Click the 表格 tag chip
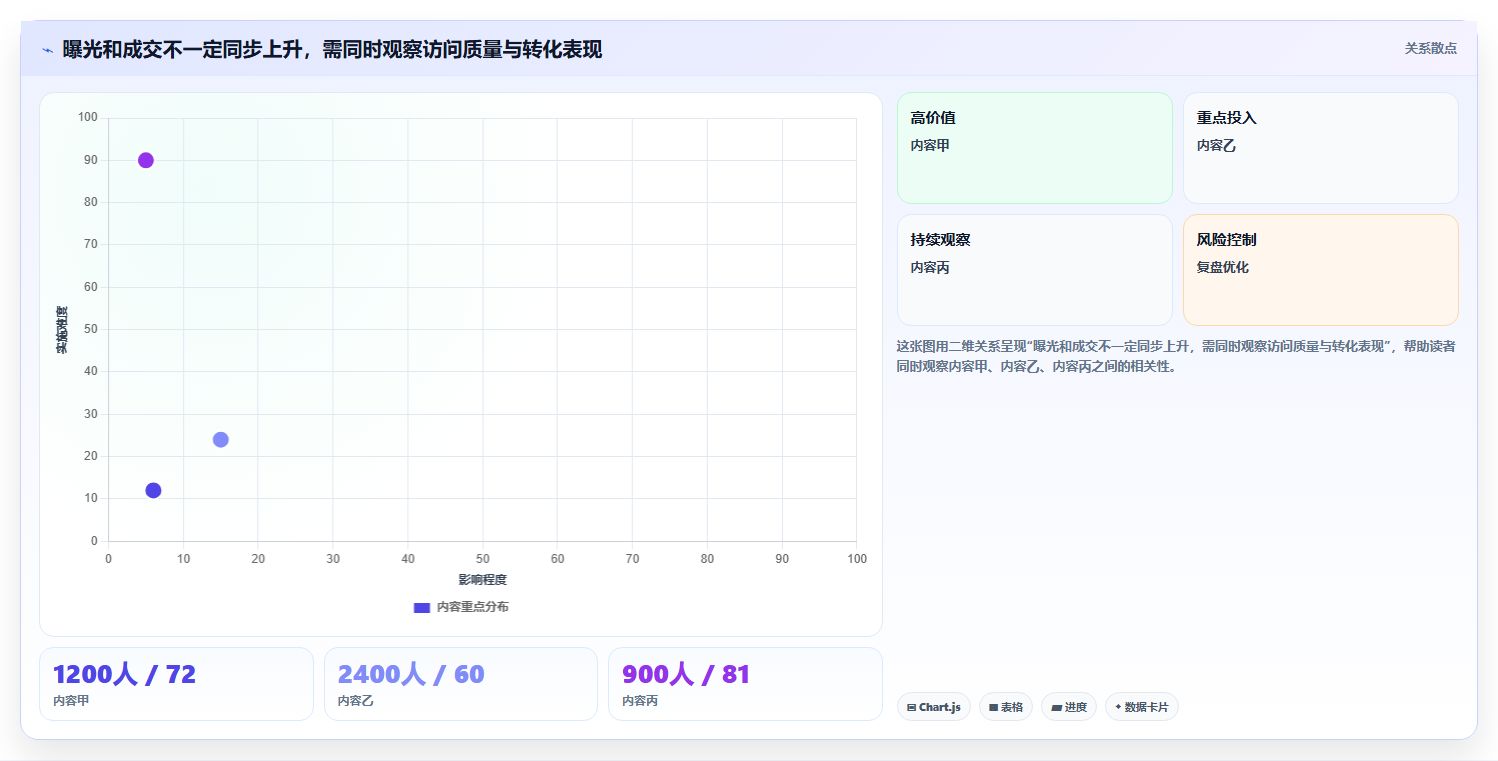Image resolution: width=1498 pixels, height=761 pixels. (x=1005, y=707)
